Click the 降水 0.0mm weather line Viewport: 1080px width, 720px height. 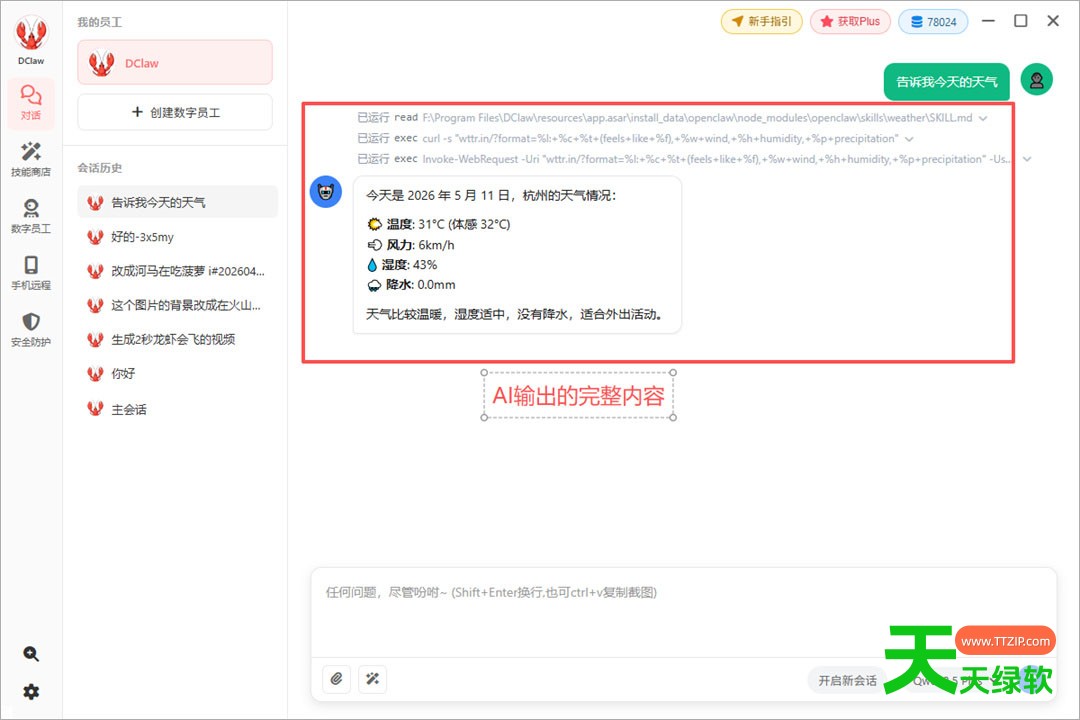(x=411, y=285)
